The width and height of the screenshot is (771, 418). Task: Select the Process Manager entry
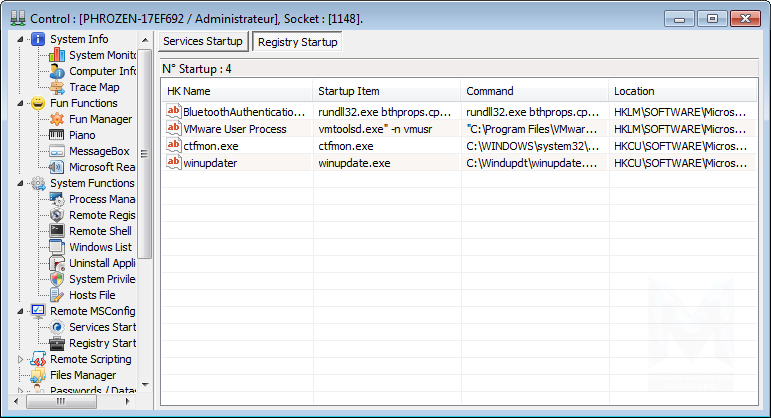click(x=101, y=199)
